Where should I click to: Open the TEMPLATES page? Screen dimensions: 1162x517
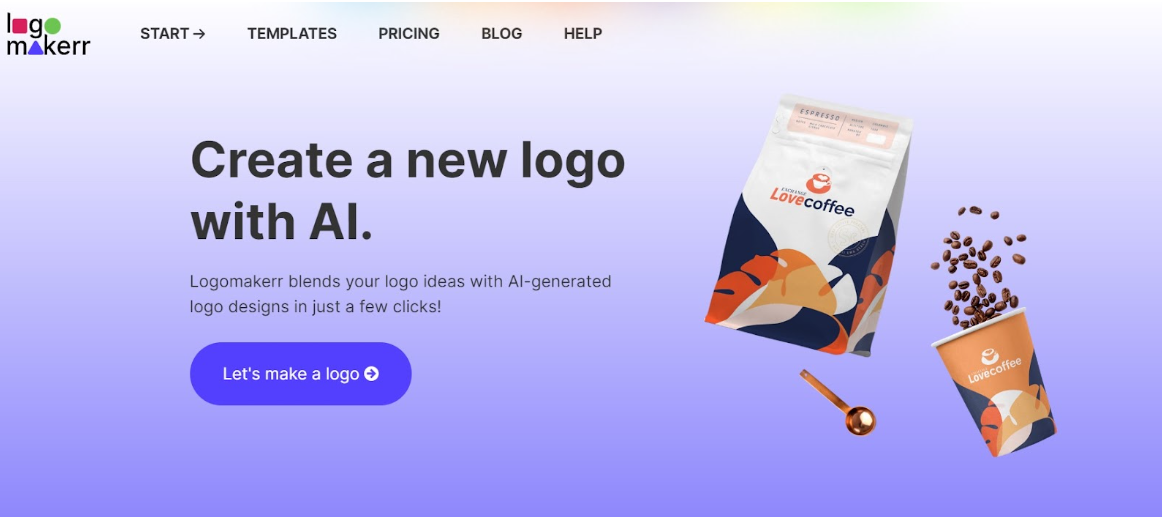292,33
